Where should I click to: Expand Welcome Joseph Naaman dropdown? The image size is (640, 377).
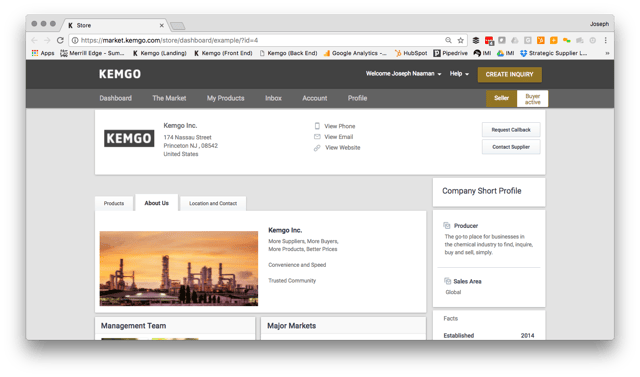404,74
